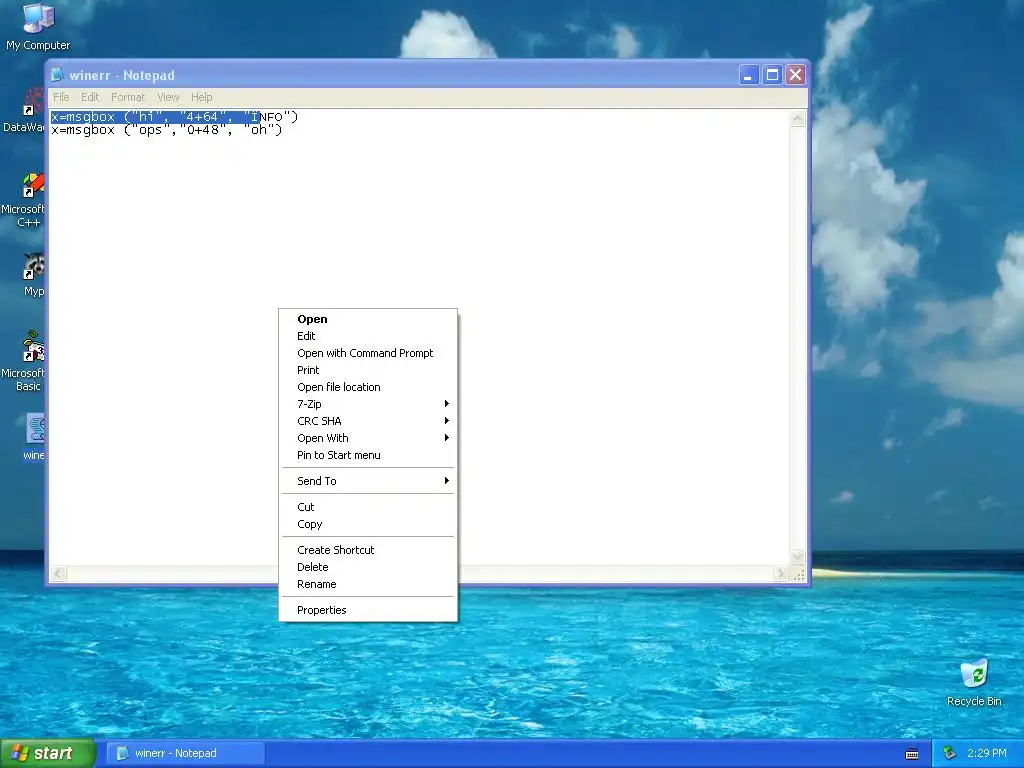Maximize the winerr Notepad window
1024x768 pixels.
(x=772, y=74)
